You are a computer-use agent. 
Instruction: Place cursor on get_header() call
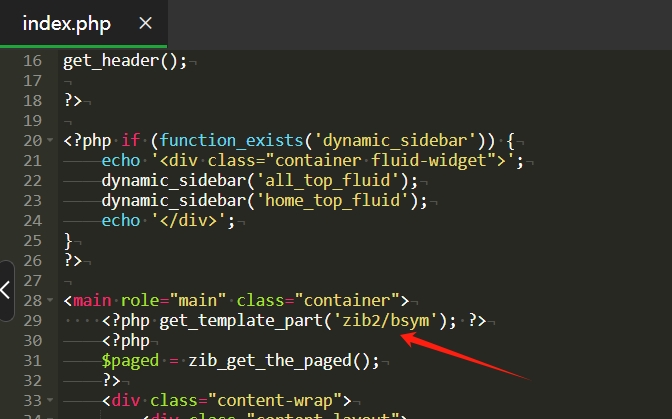click(x=120, y=61)
